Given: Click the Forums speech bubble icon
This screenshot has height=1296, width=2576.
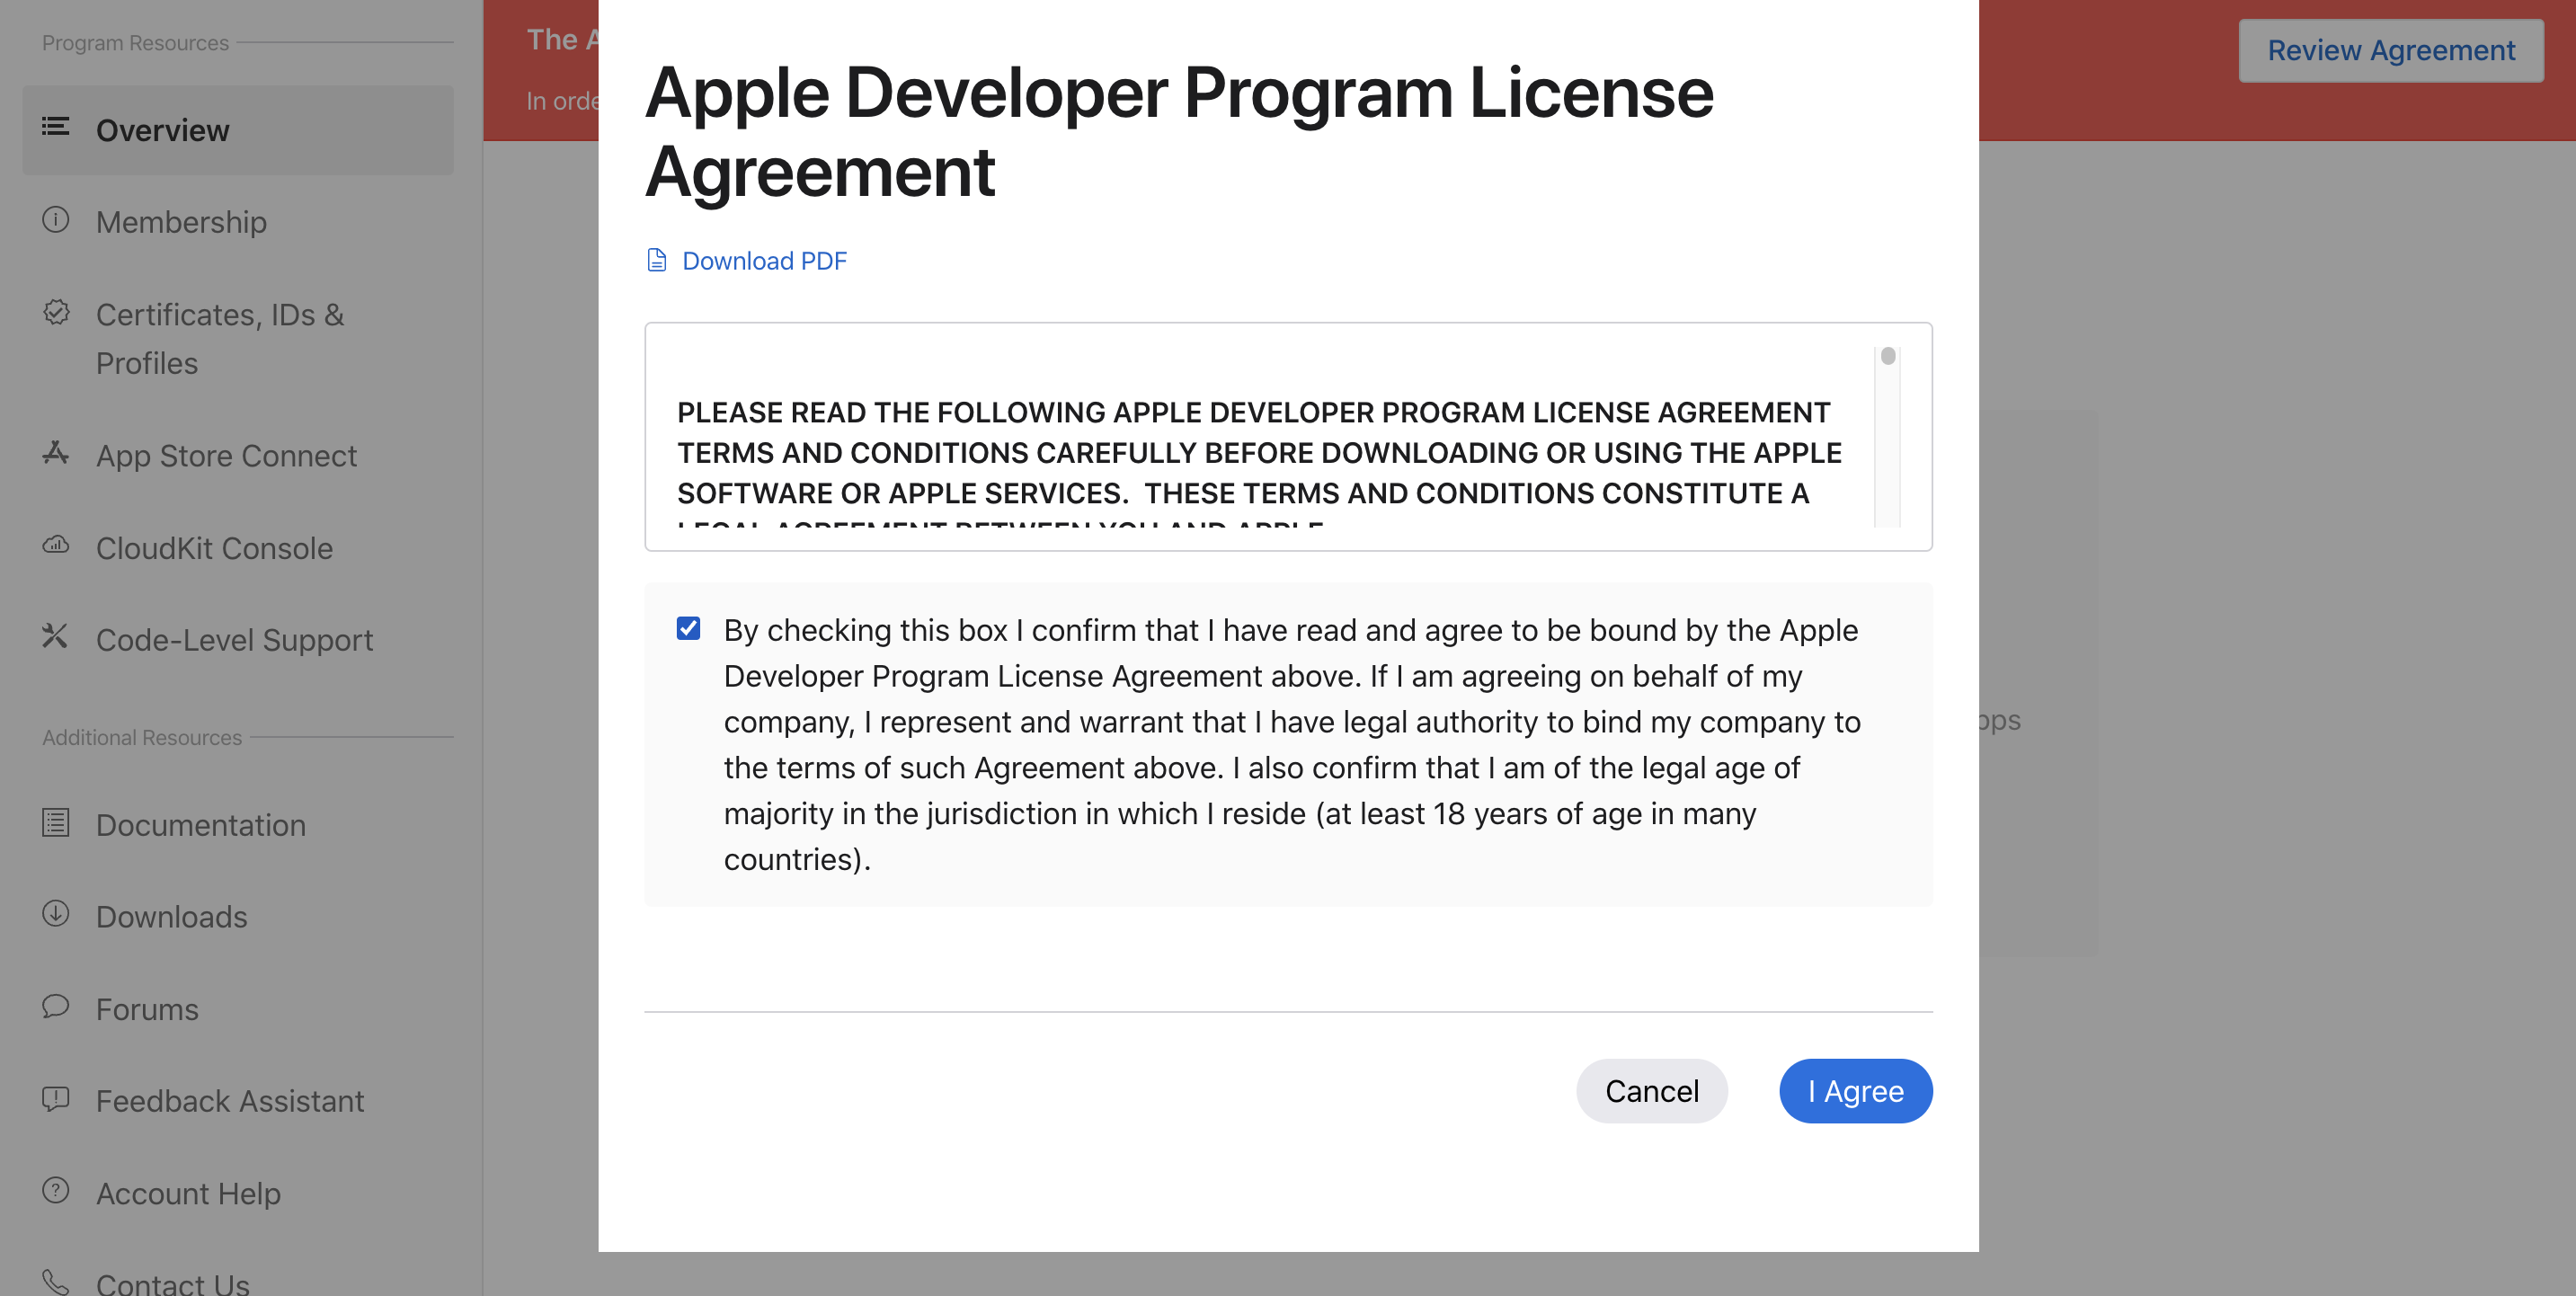Looking at the screenshot, I should (55, 1006).
